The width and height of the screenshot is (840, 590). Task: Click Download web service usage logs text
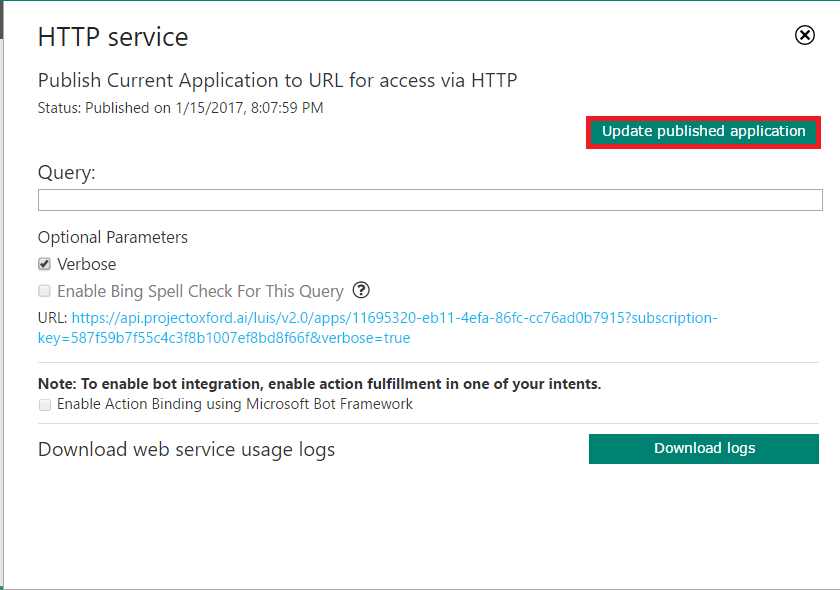tap(186, 449)
